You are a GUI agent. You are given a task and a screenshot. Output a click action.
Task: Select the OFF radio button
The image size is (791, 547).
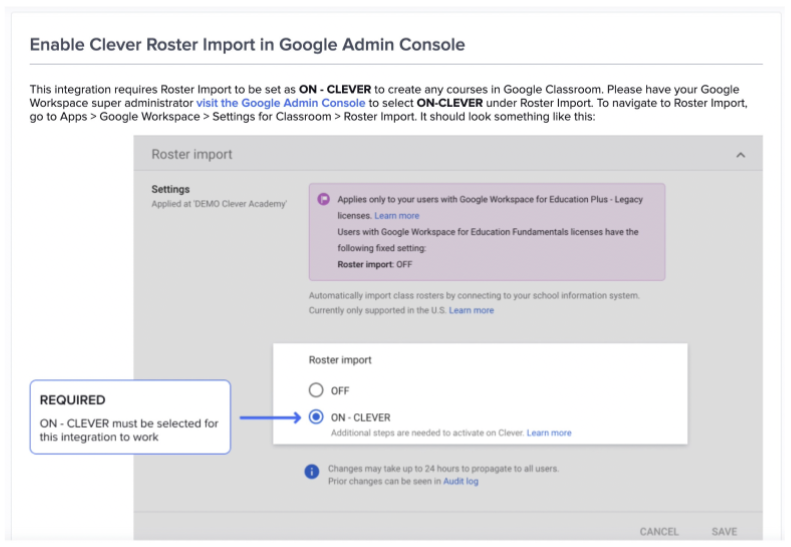316,391
